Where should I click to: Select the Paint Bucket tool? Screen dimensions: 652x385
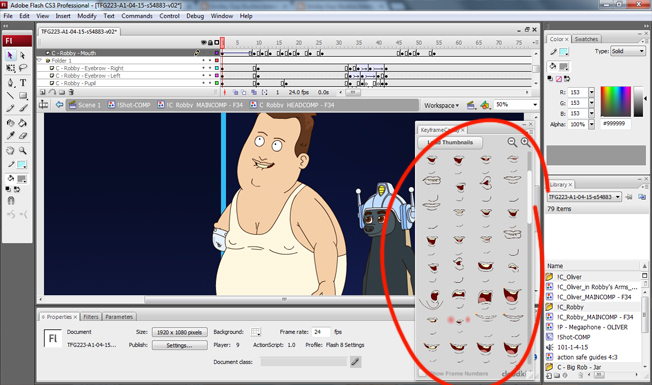point(23,123)
